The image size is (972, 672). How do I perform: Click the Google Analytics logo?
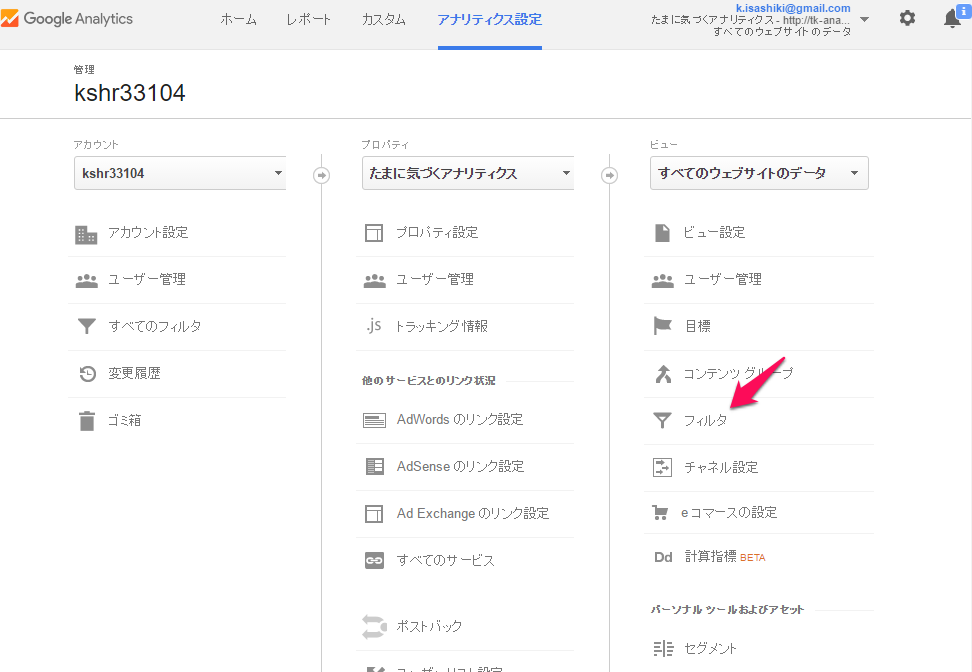click(67, 19)
